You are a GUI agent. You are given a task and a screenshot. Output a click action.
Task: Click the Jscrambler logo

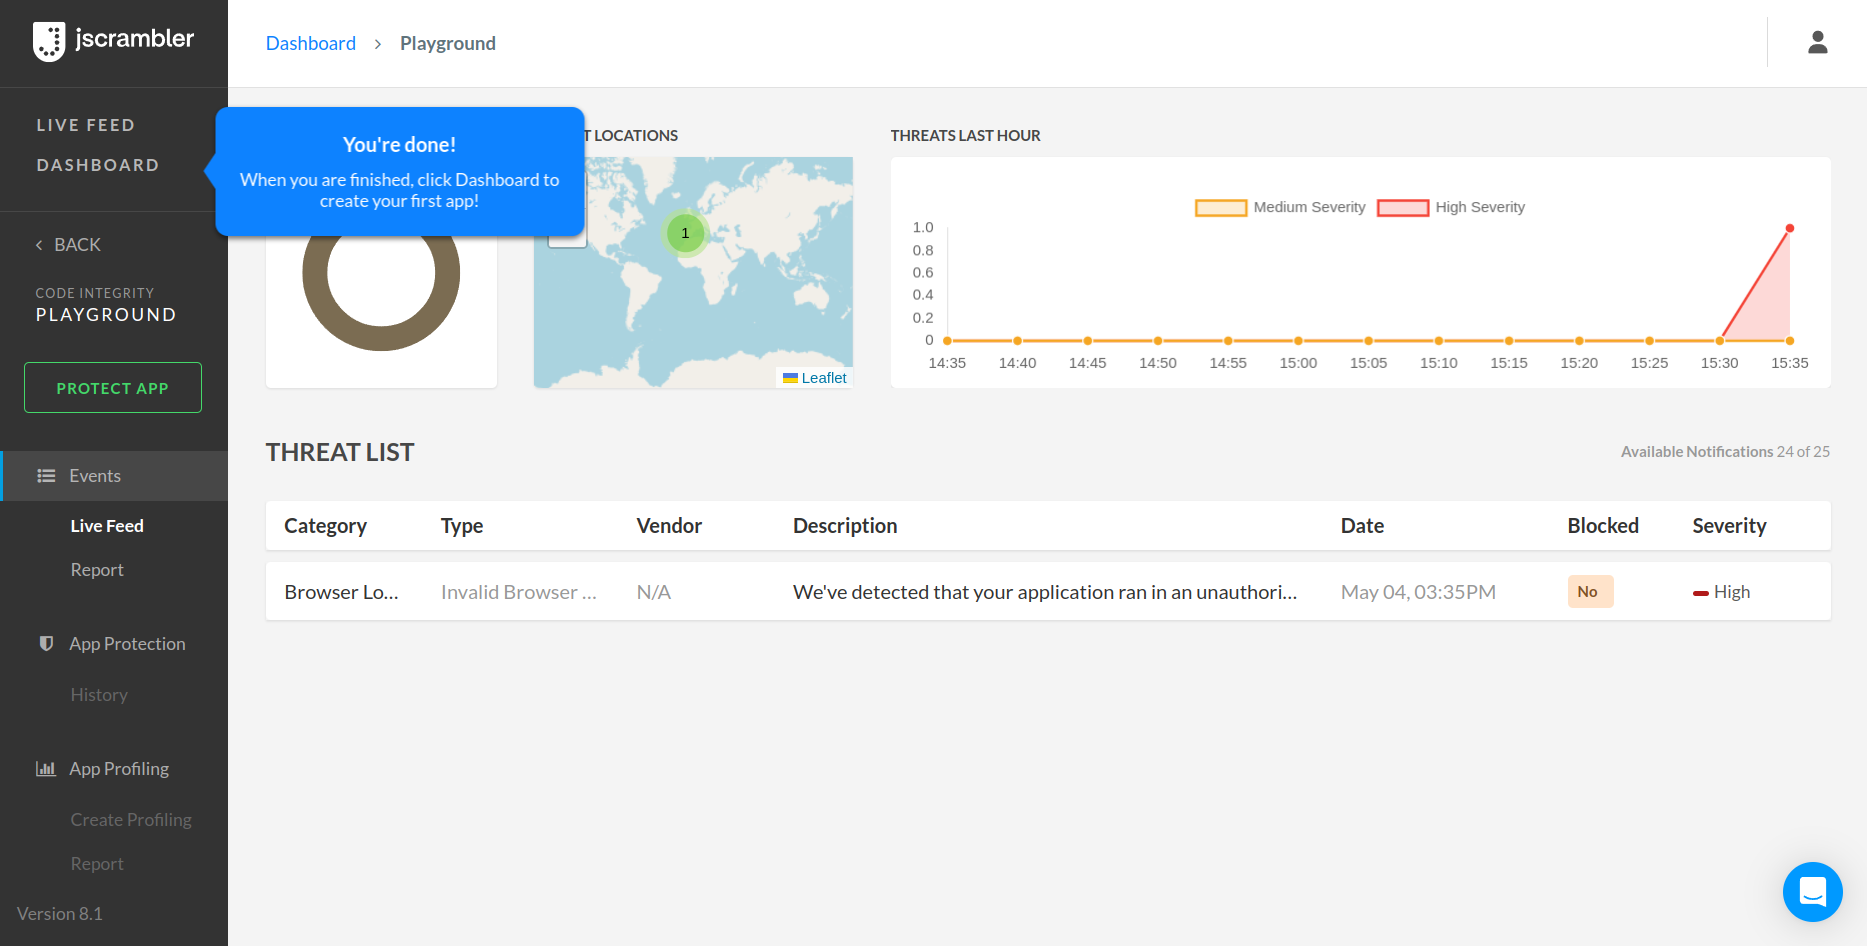pyautogui.click(x=113, y=41)
